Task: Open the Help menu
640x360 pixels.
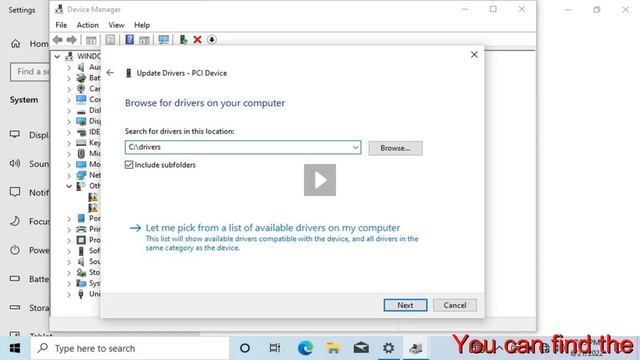Action: point(142,25)
